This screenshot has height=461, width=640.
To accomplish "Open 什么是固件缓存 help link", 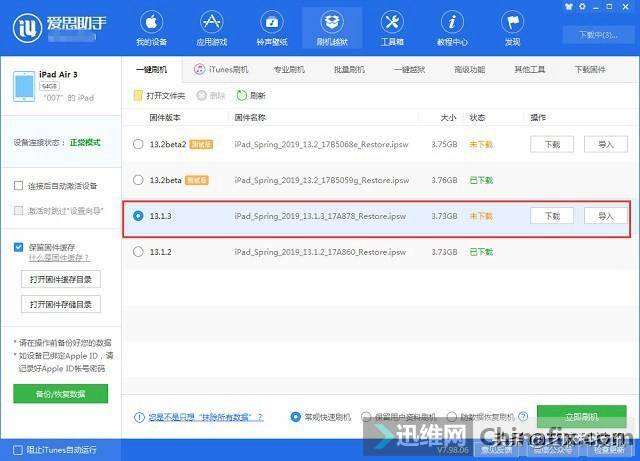I will (58, 258).
